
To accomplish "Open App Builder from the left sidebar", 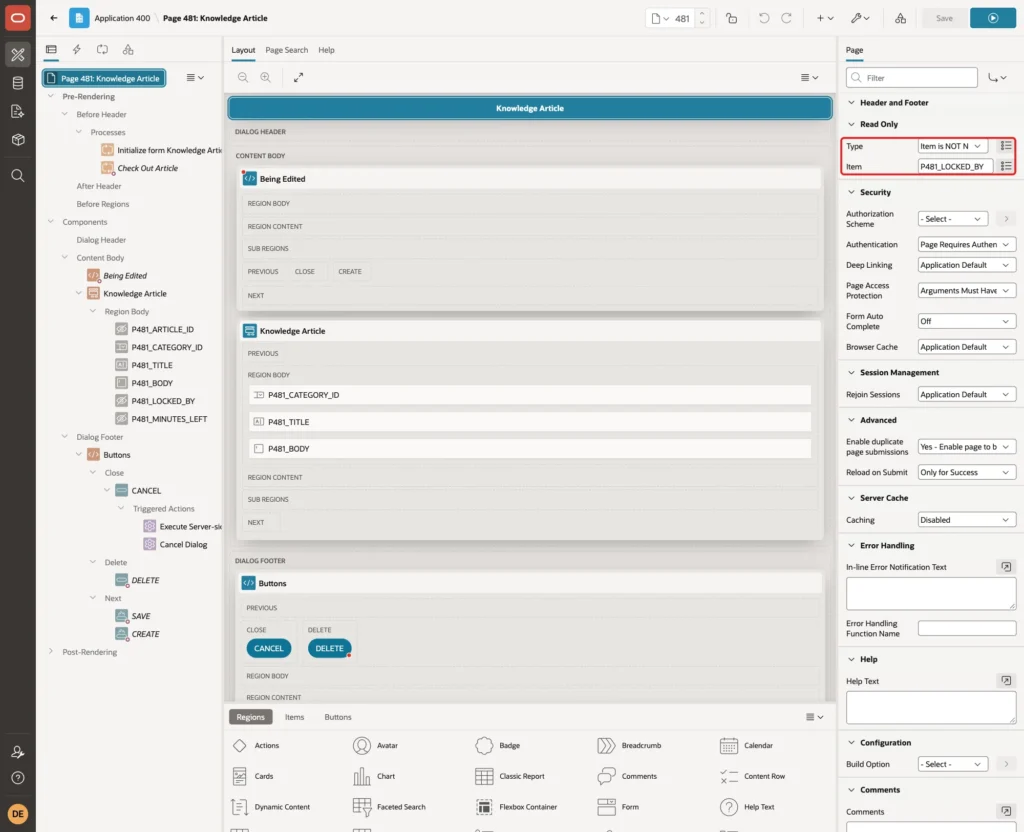I will (18, 55).
